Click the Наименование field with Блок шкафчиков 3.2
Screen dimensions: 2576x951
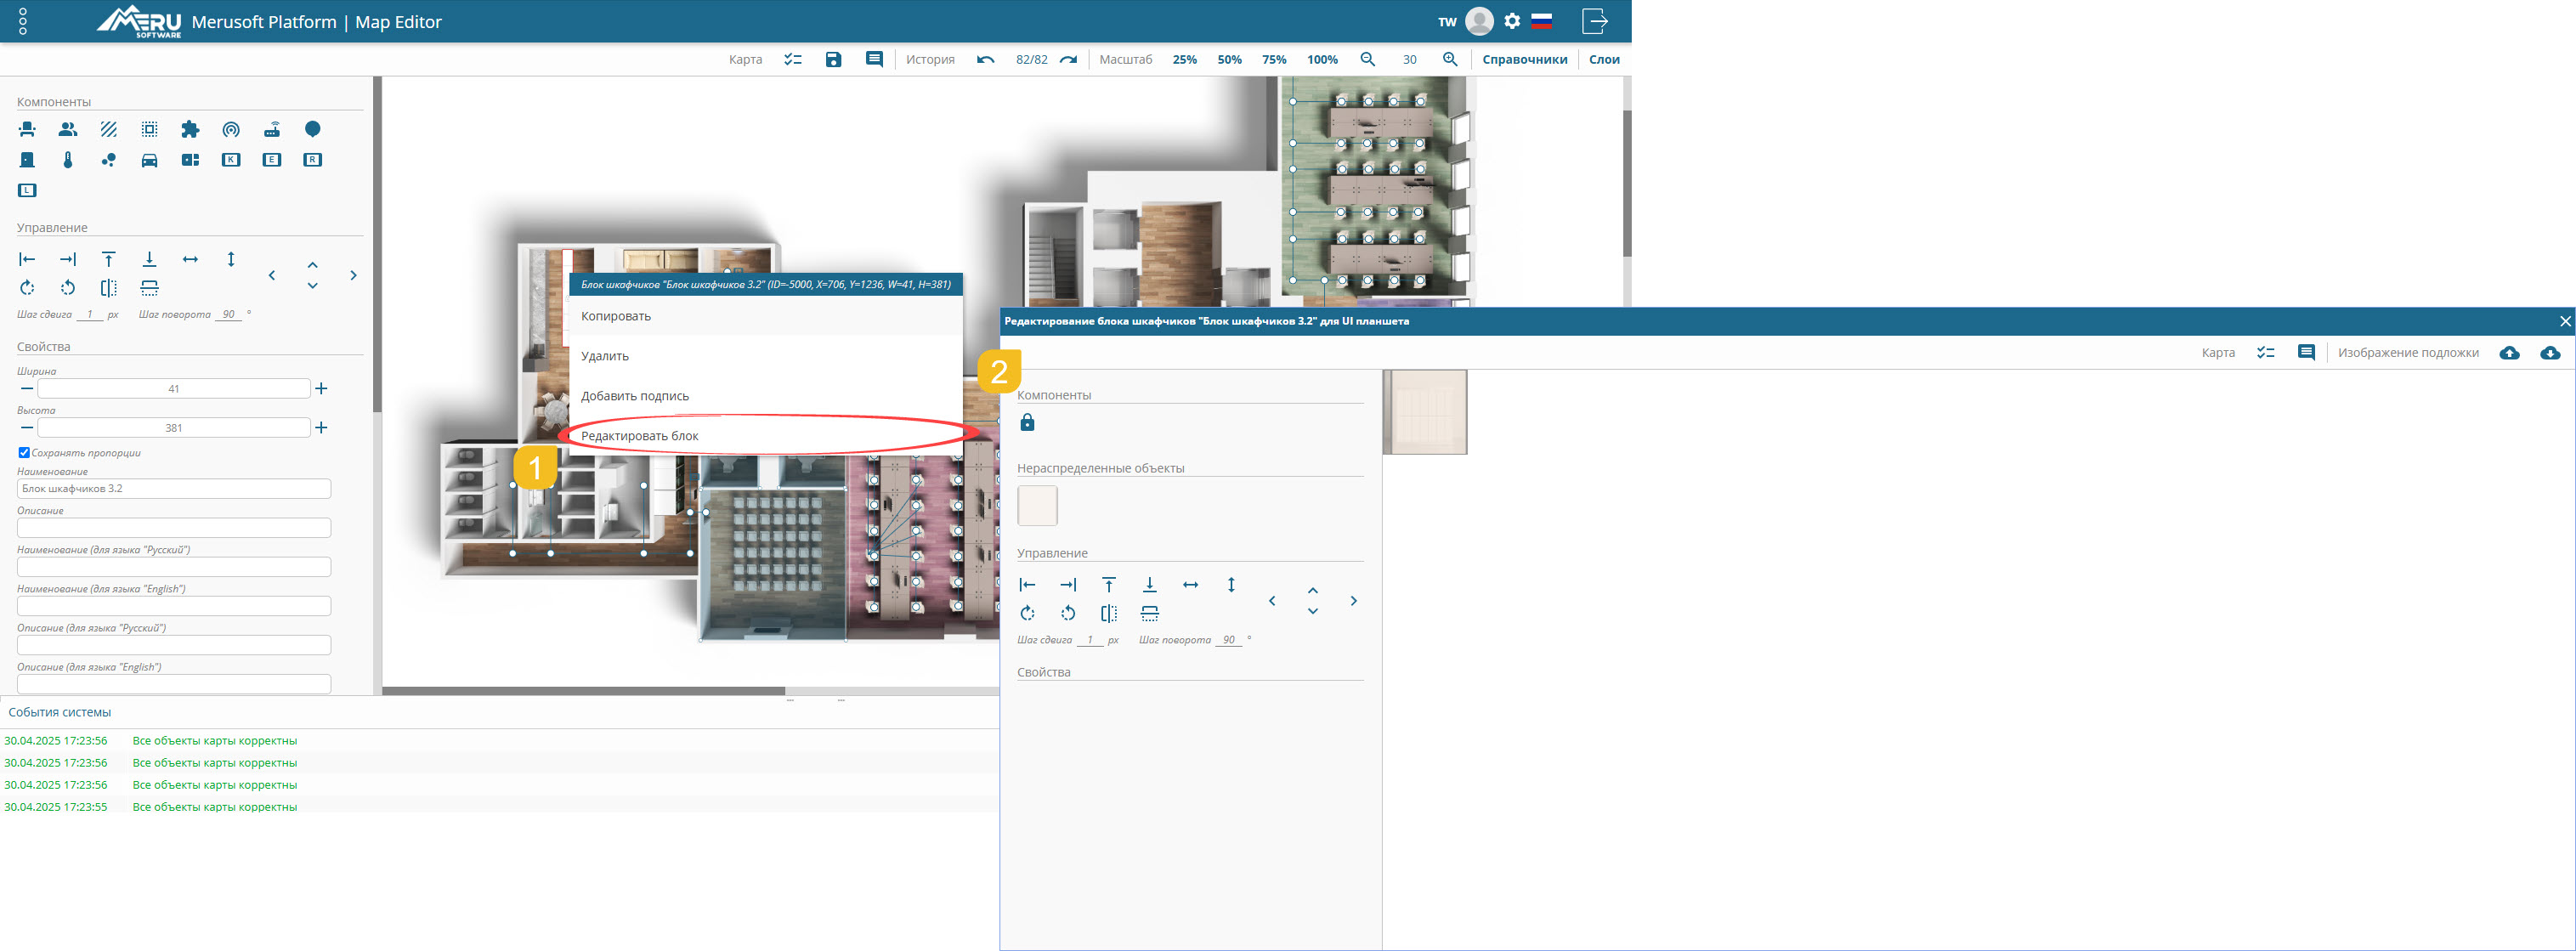click(x=174, y=489)
